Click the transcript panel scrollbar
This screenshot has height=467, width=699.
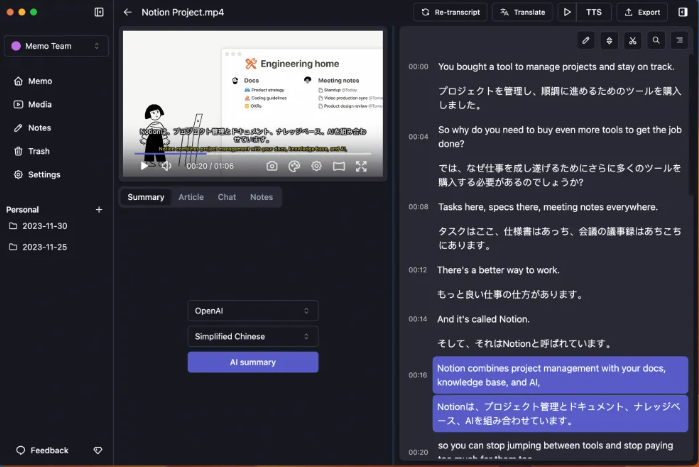691,125
